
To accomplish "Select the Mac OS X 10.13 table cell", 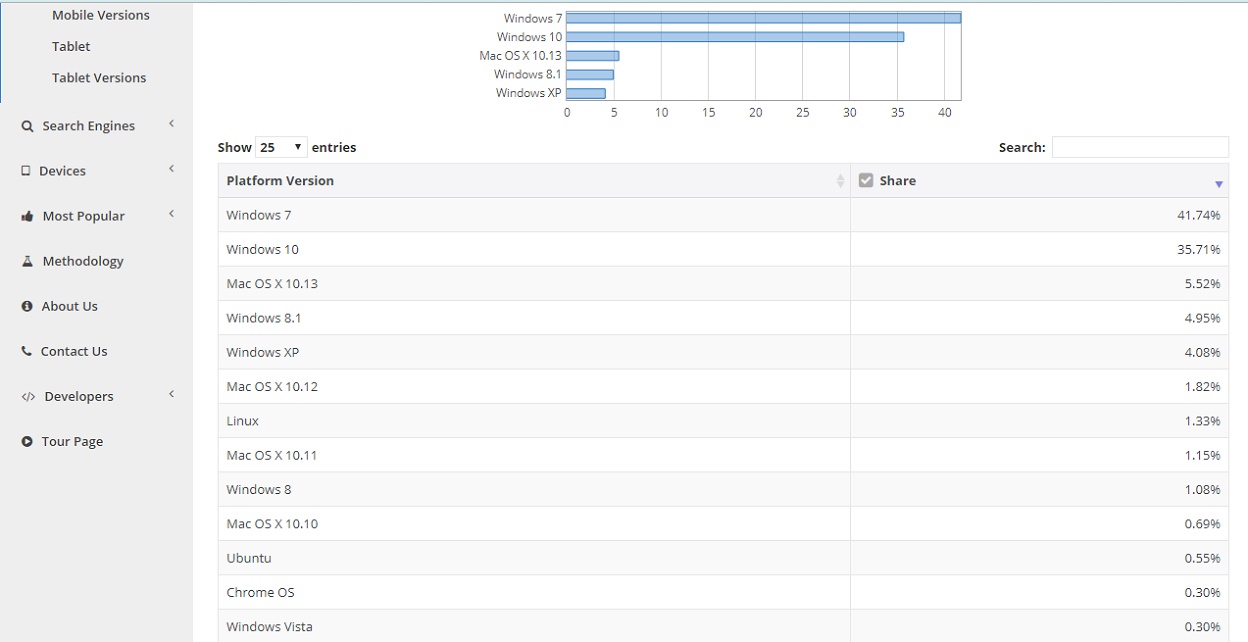I will point(534,284).
